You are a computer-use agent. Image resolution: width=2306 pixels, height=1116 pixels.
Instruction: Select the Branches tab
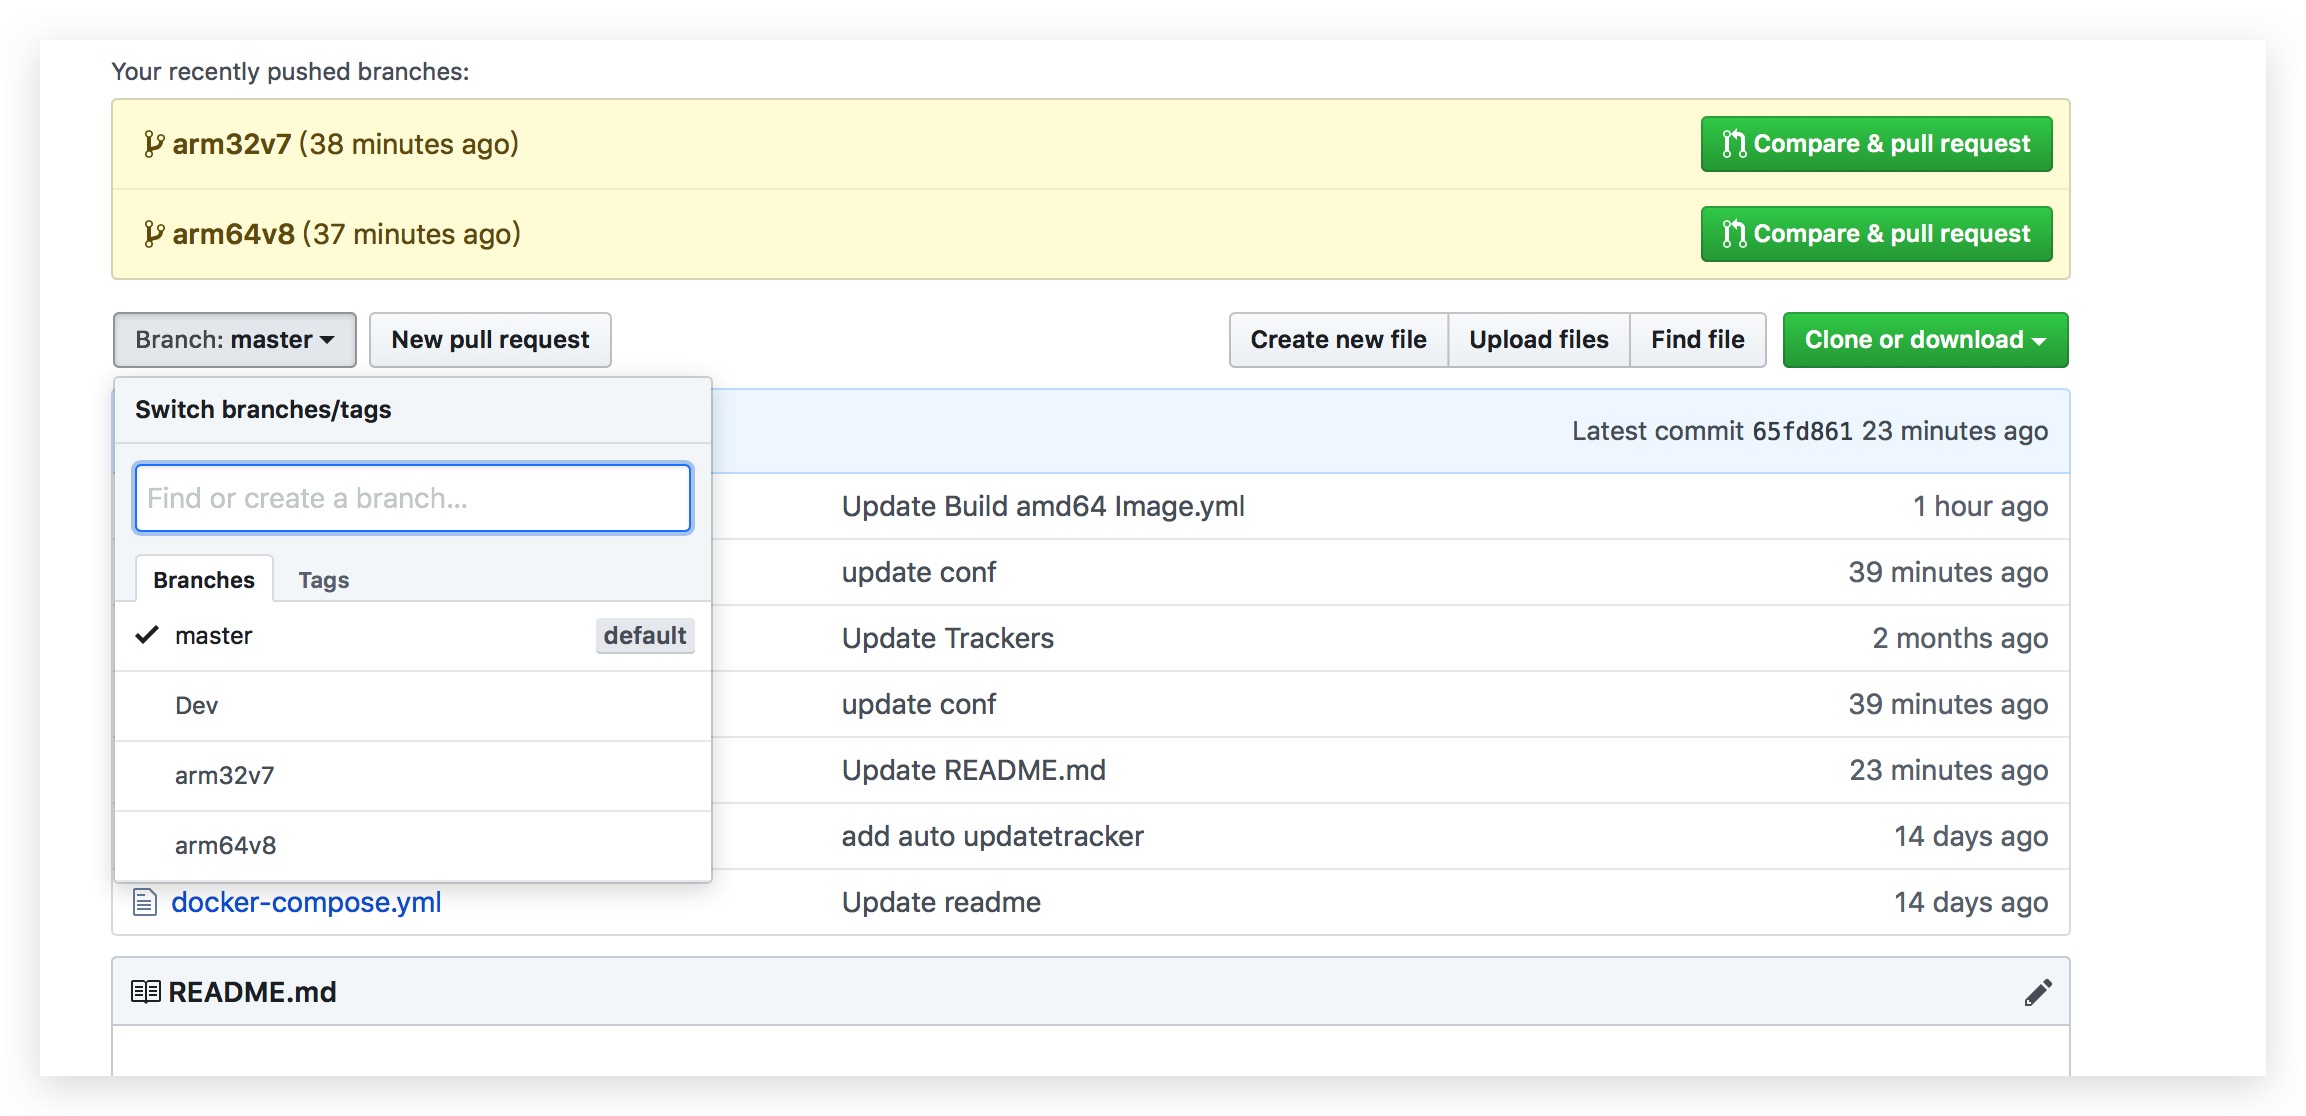coord(204,580)
